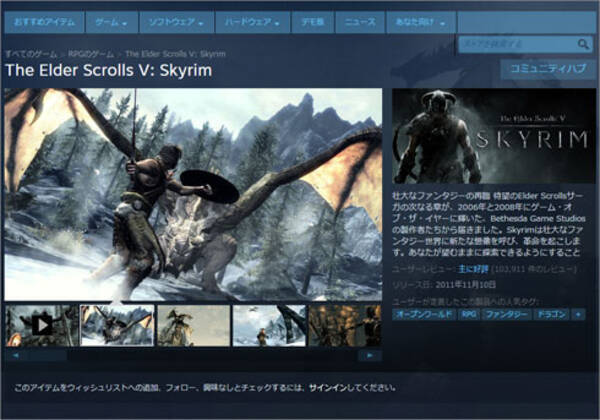Select the オープンワールド tag
Viewport: 600px width, 420px height.
point(424,314)
